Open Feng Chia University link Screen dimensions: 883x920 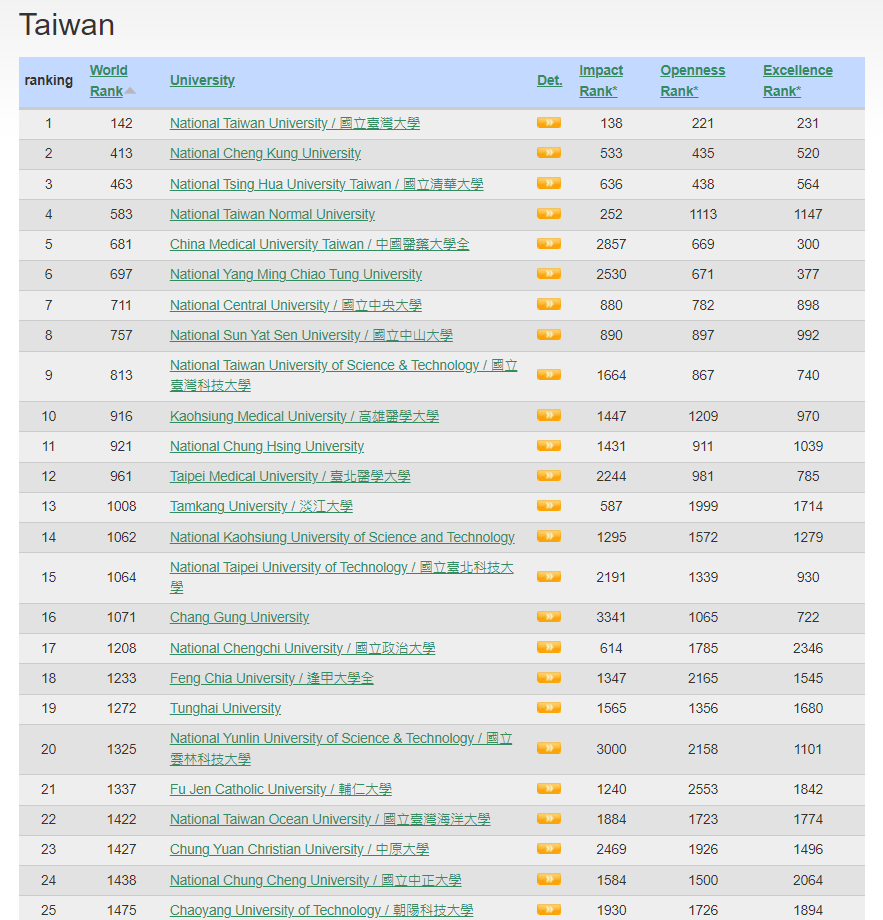point(272,678)
